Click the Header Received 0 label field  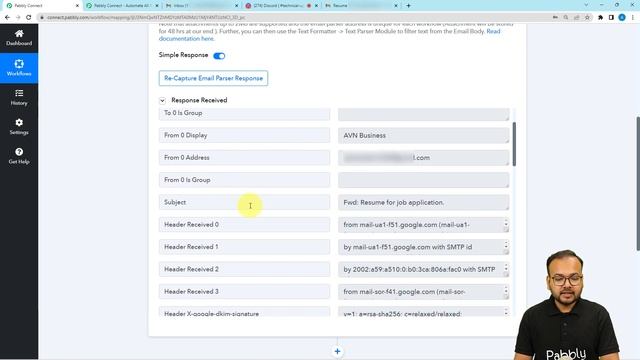(244, 224)
